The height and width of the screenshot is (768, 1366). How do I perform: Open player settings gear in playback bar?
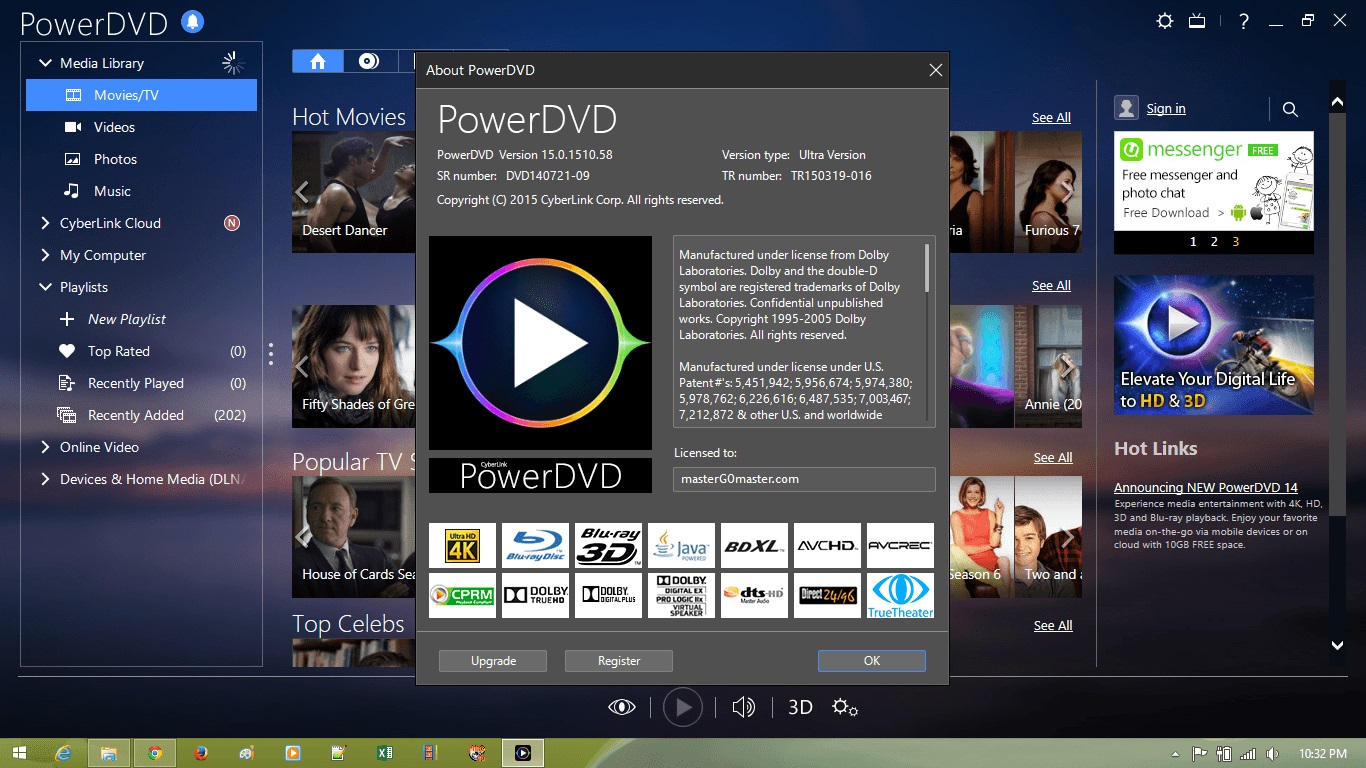(x=845, y=707)
